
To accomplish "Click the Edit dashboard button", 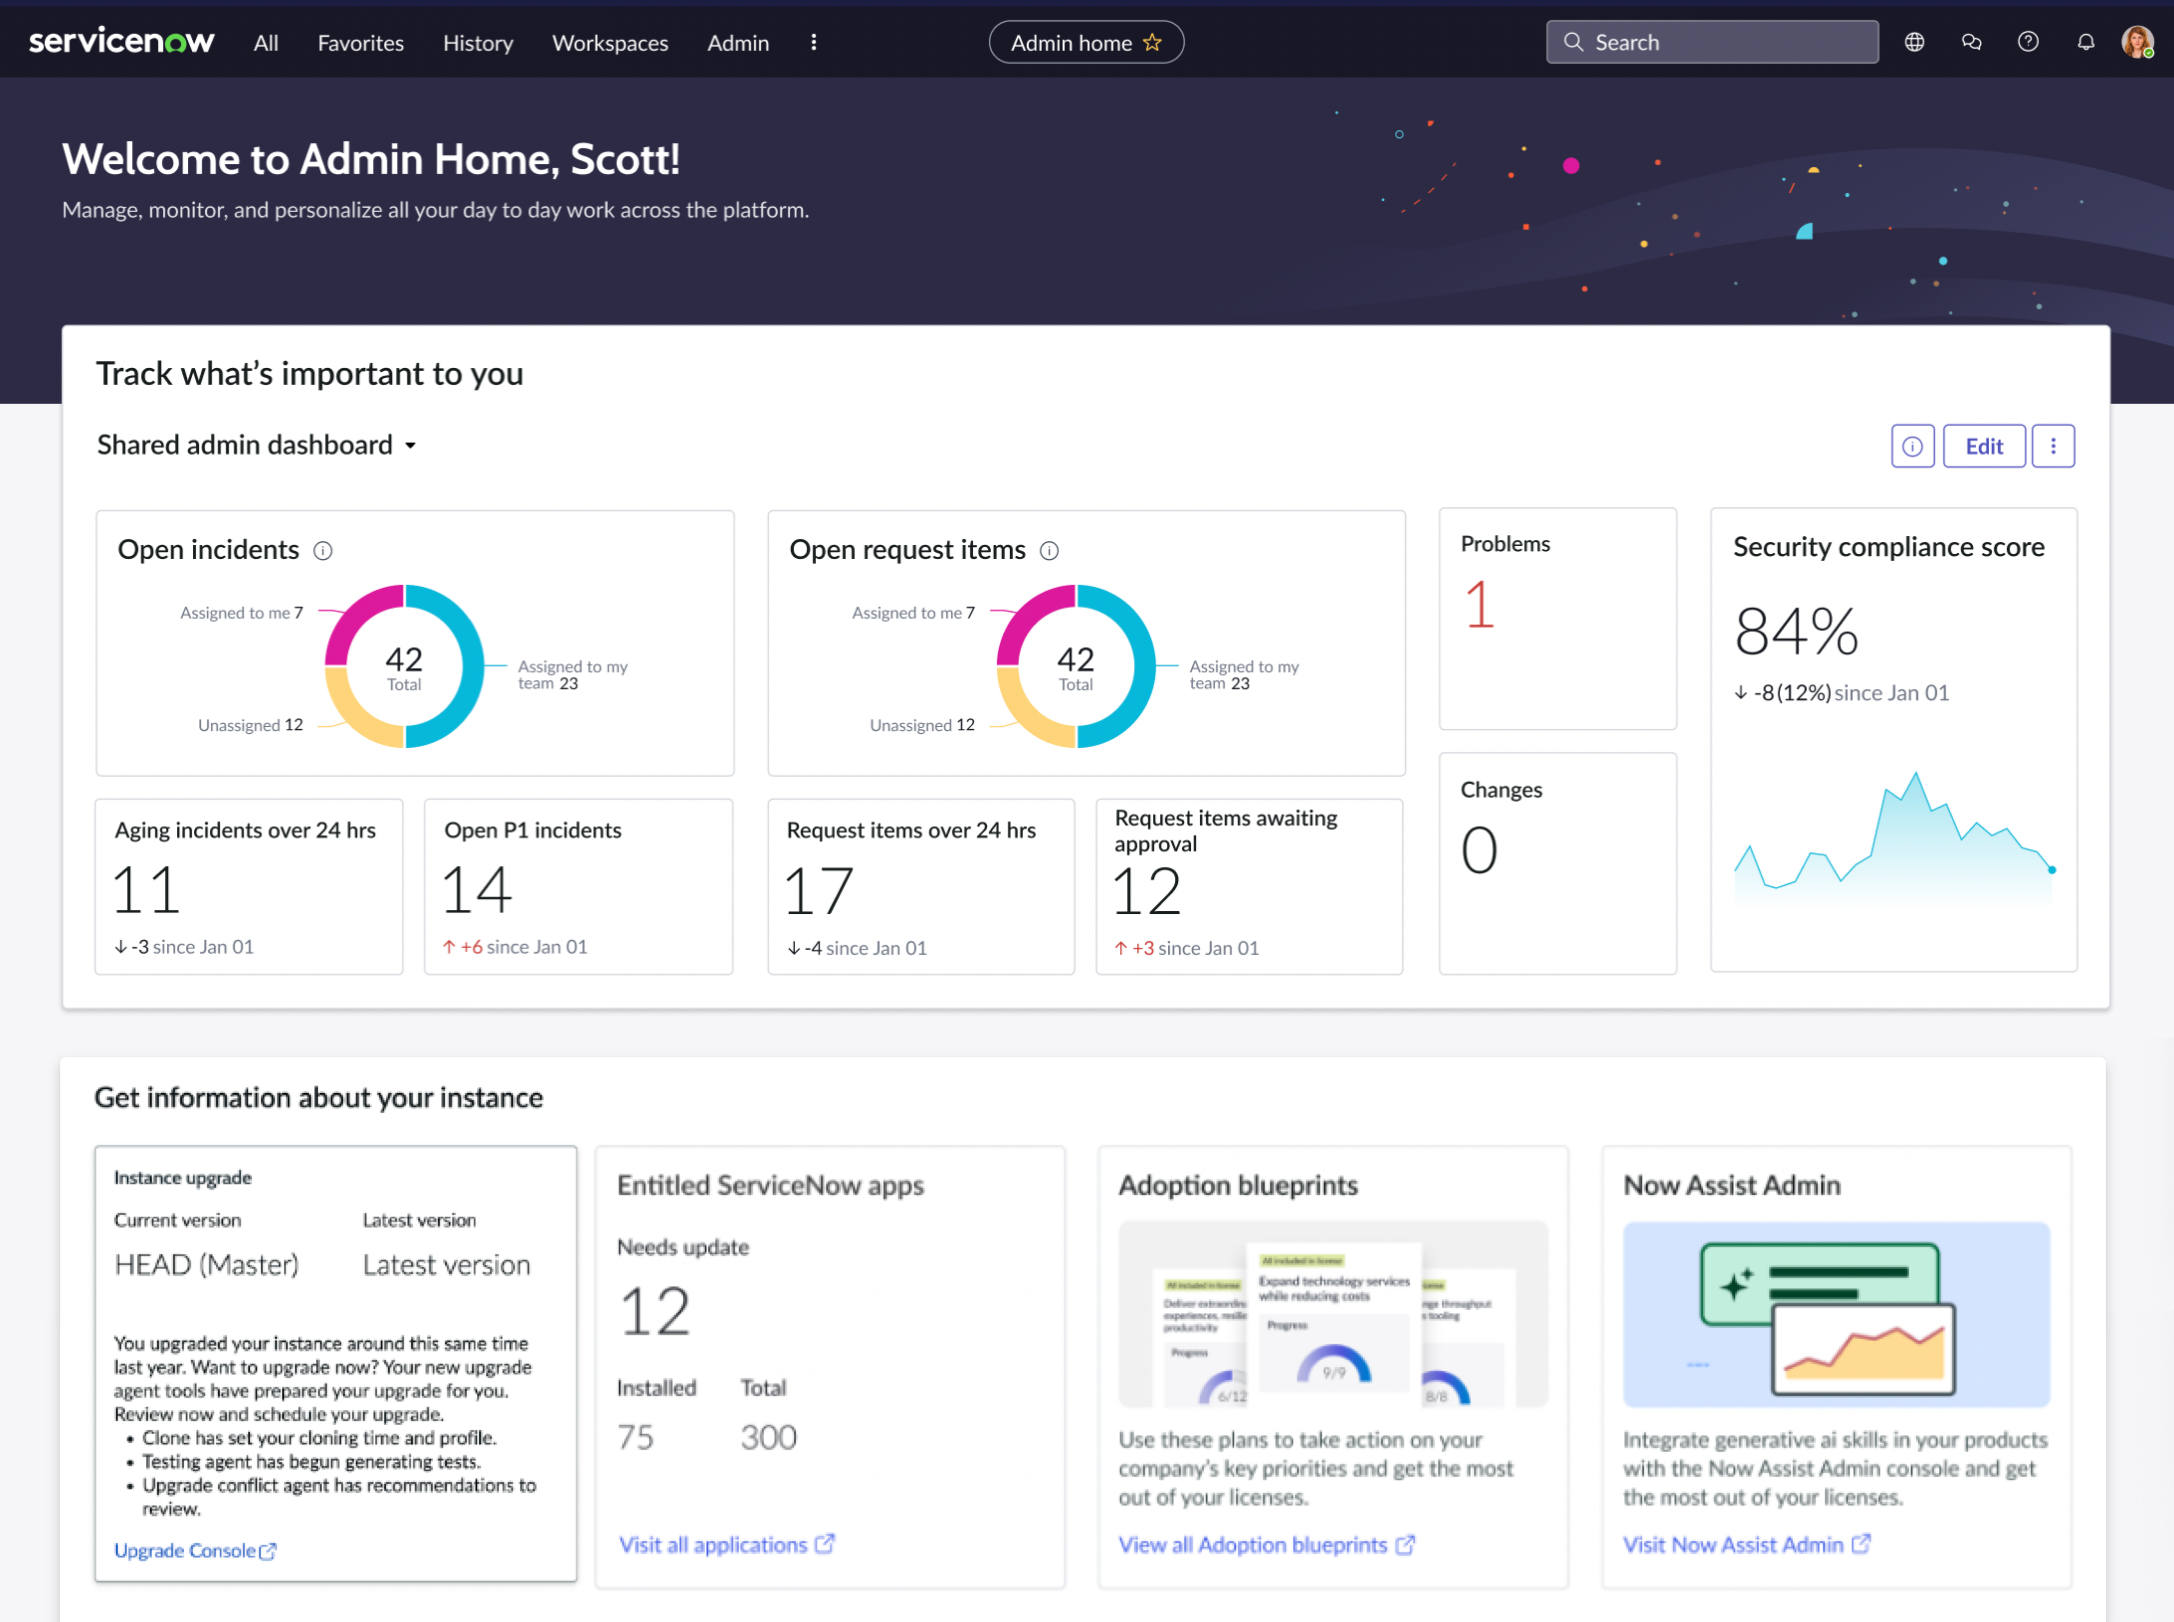I will (1984, 446).
